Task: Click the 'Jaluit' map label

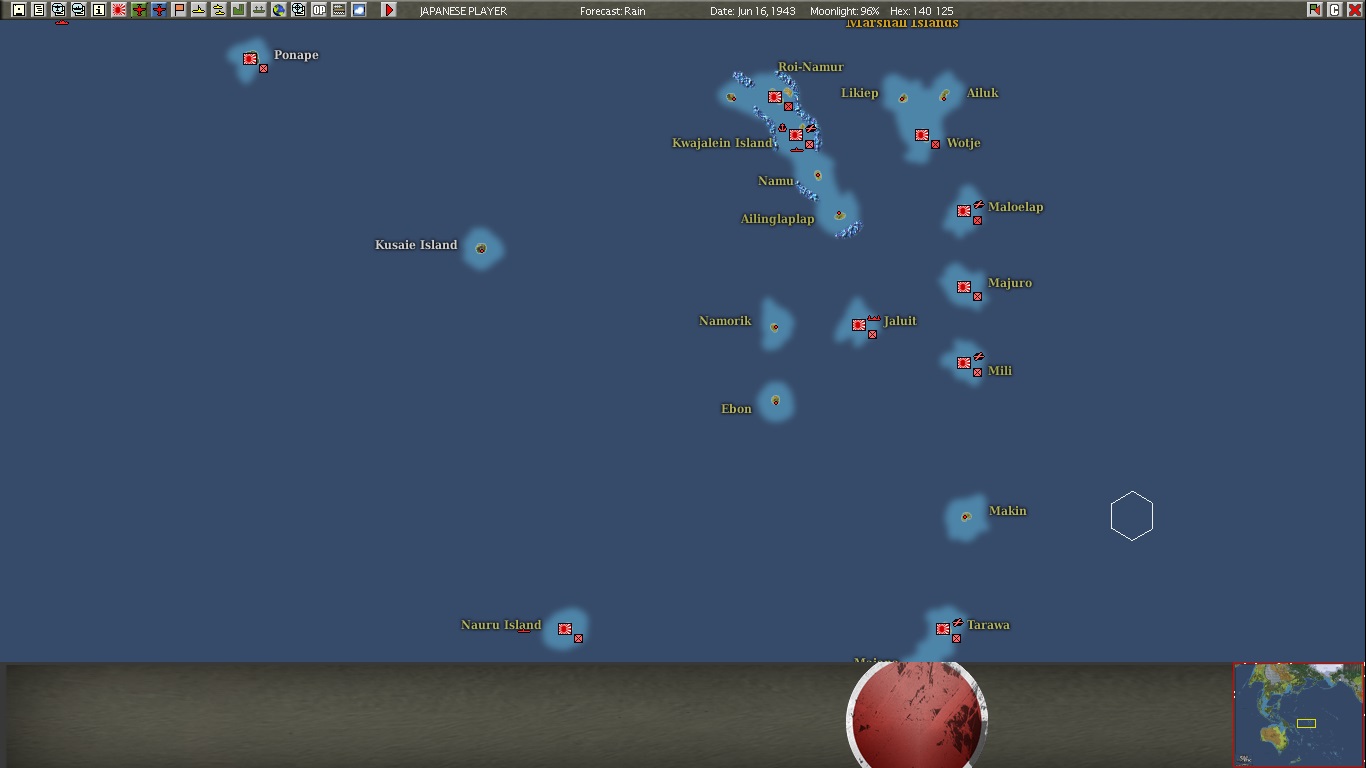Action: pos(900,321)
